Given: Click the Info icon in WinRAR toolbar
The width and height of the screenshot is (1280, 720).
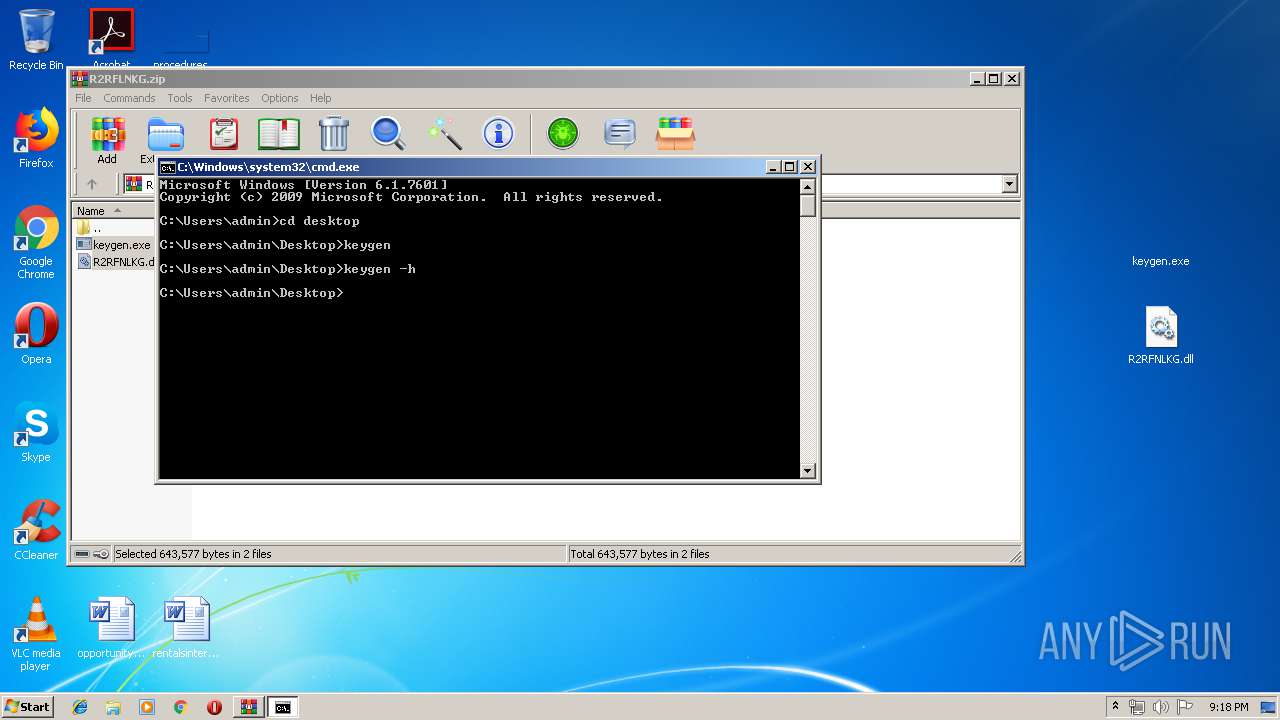Looking at the screenshot, I should tap(498, 133).
